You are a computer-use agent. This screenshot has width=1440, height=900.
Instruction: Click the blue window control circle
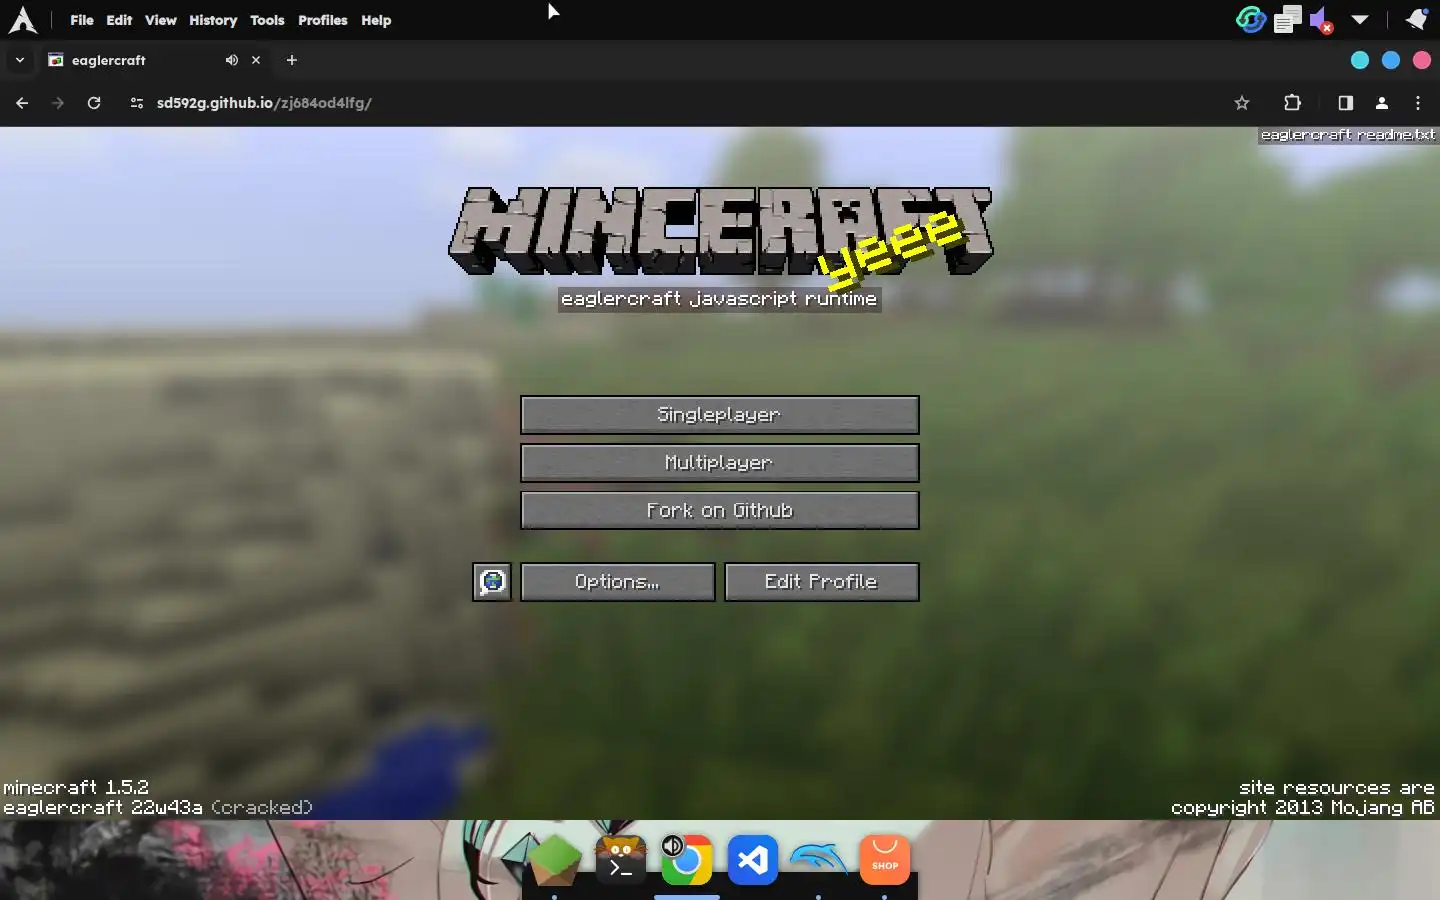(1391, 60)
